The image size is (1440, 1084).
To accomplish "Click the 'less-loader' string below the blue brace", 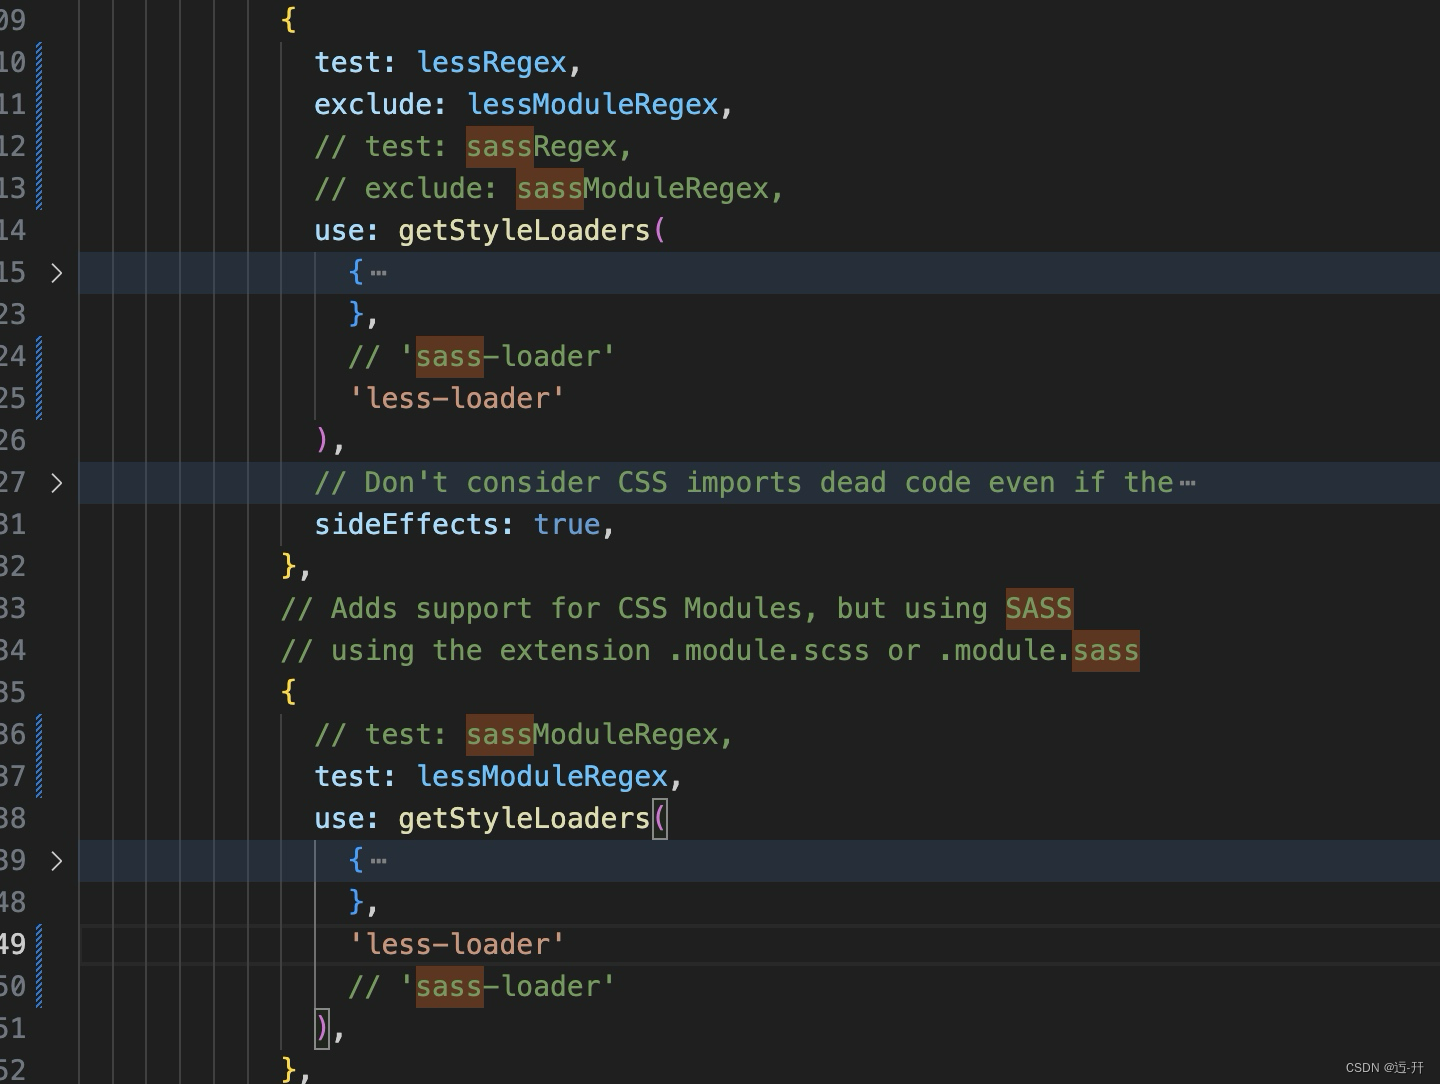I will pyautogui.click(x=457, y=944).
